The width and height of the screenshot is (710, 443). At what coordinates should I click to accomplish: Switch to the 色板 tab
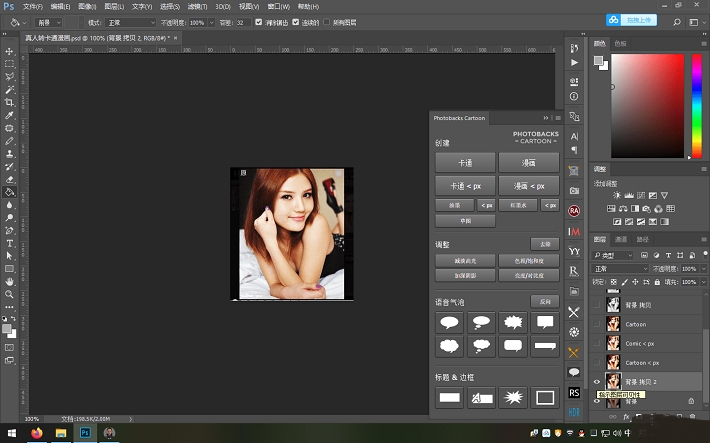pyautogui.click(x=620, y=43)
